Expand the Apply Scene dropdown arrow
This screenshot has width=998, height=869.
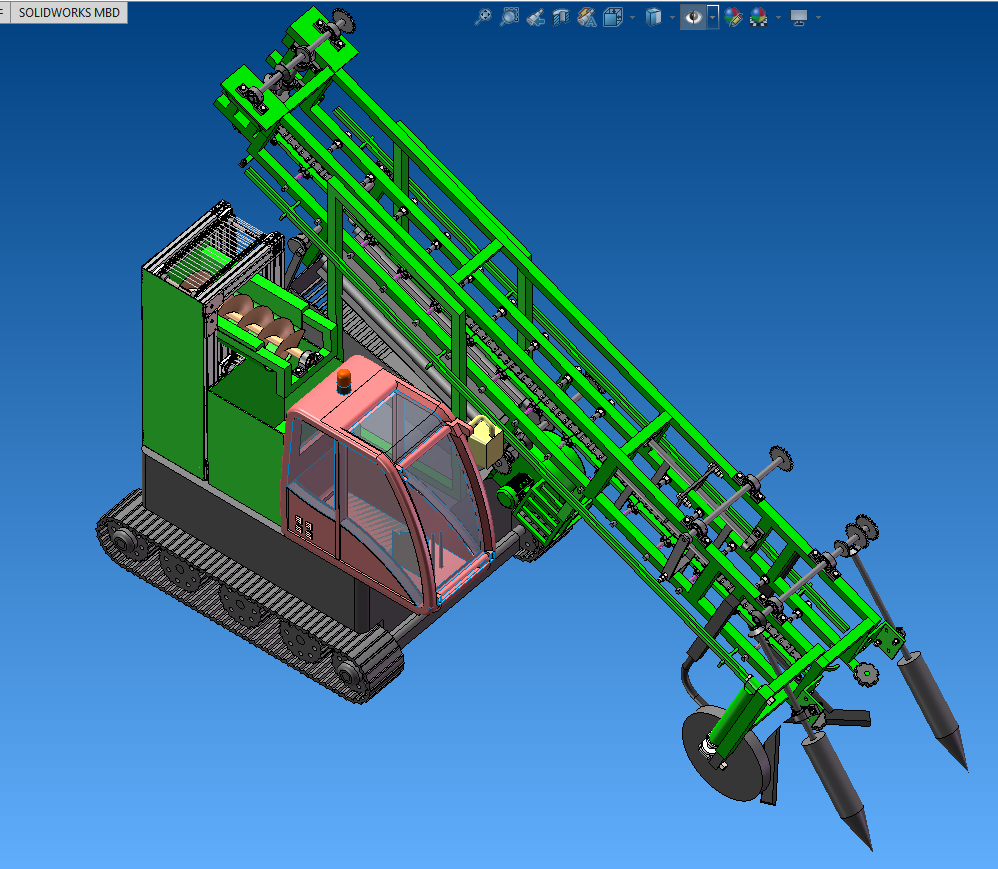pyautogui.click(x=778, y=17)
